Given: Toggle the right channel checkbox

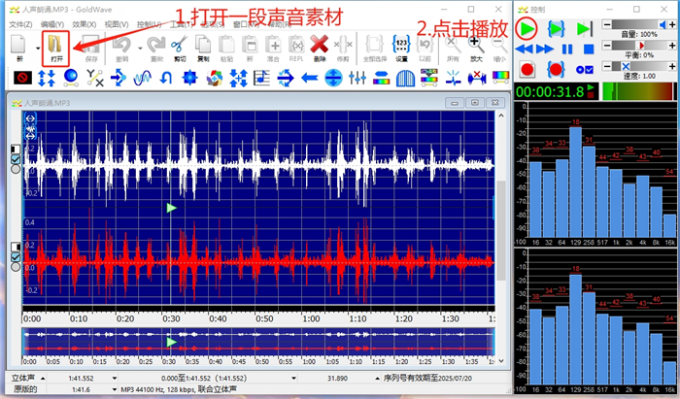Looking at the screenshot, I should point(15,257).
